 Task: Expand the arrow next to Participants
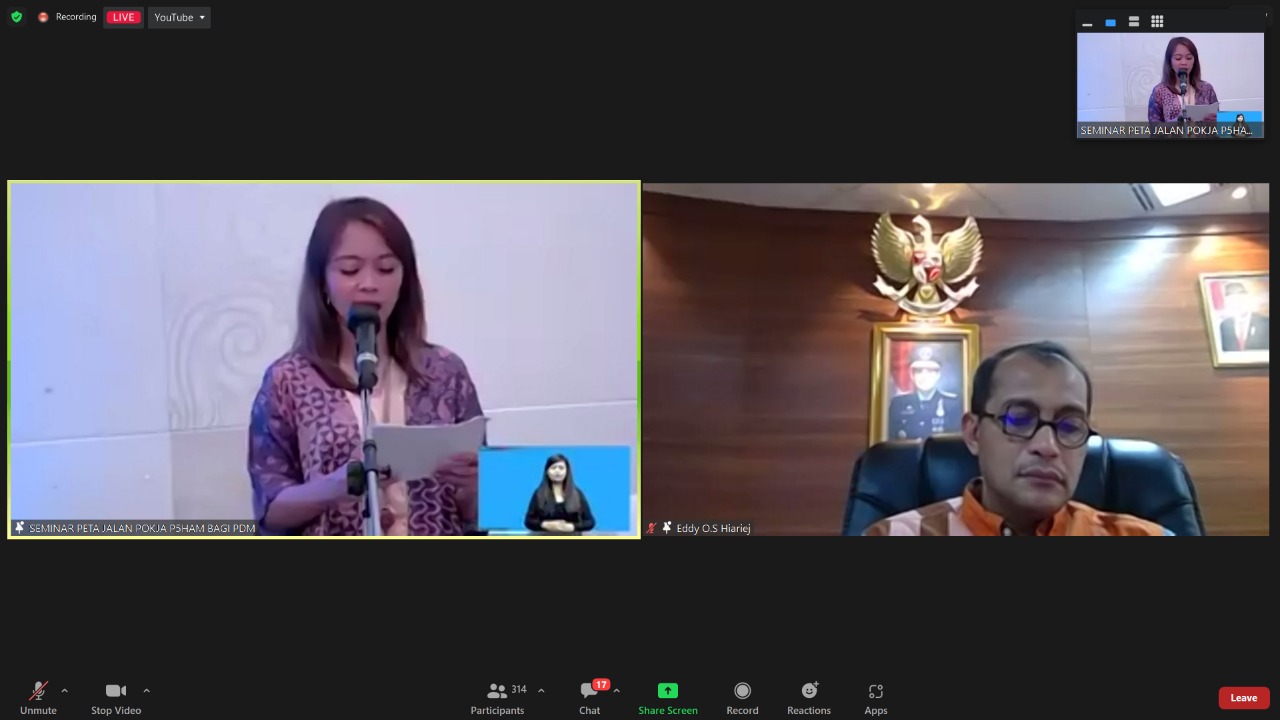tap(541, 690)
